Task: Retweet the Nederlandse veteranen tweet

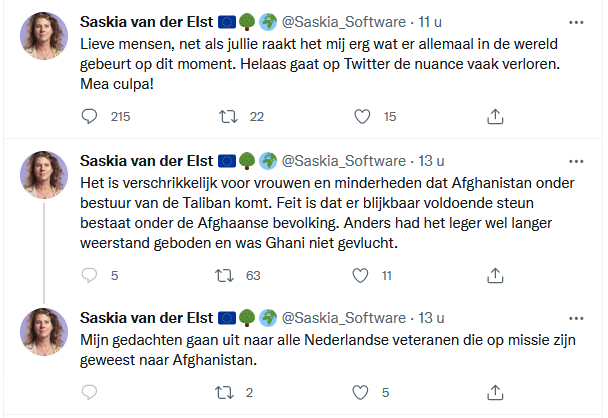Action: point(225,393)
